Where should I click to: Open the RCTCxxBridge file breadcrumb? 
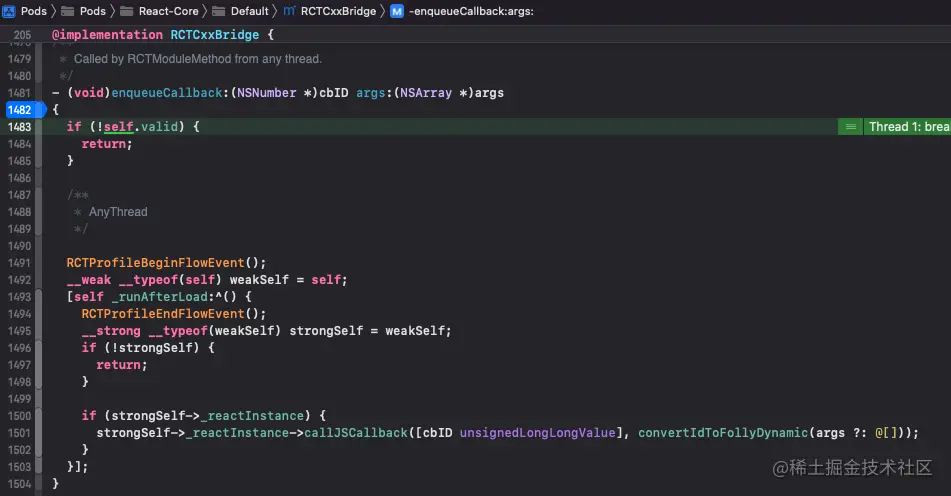(330, 11)
